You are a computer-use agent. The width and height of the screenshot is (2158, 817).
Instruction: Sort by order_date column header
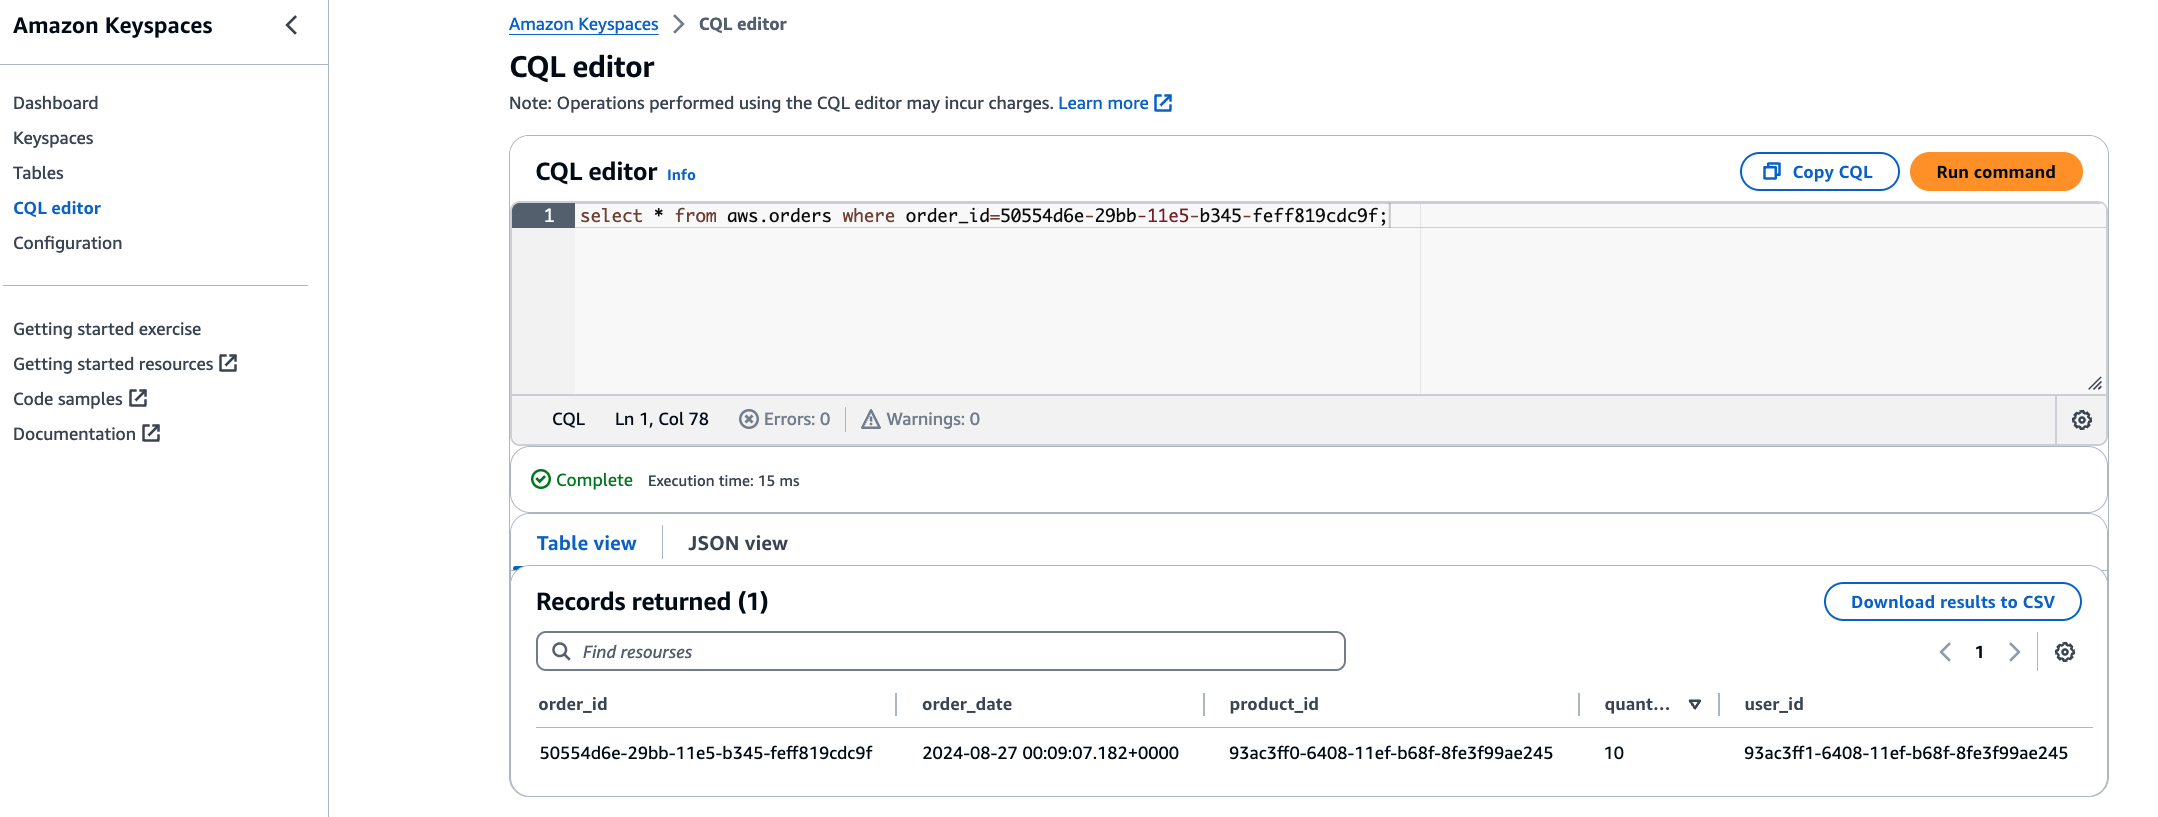967,704
